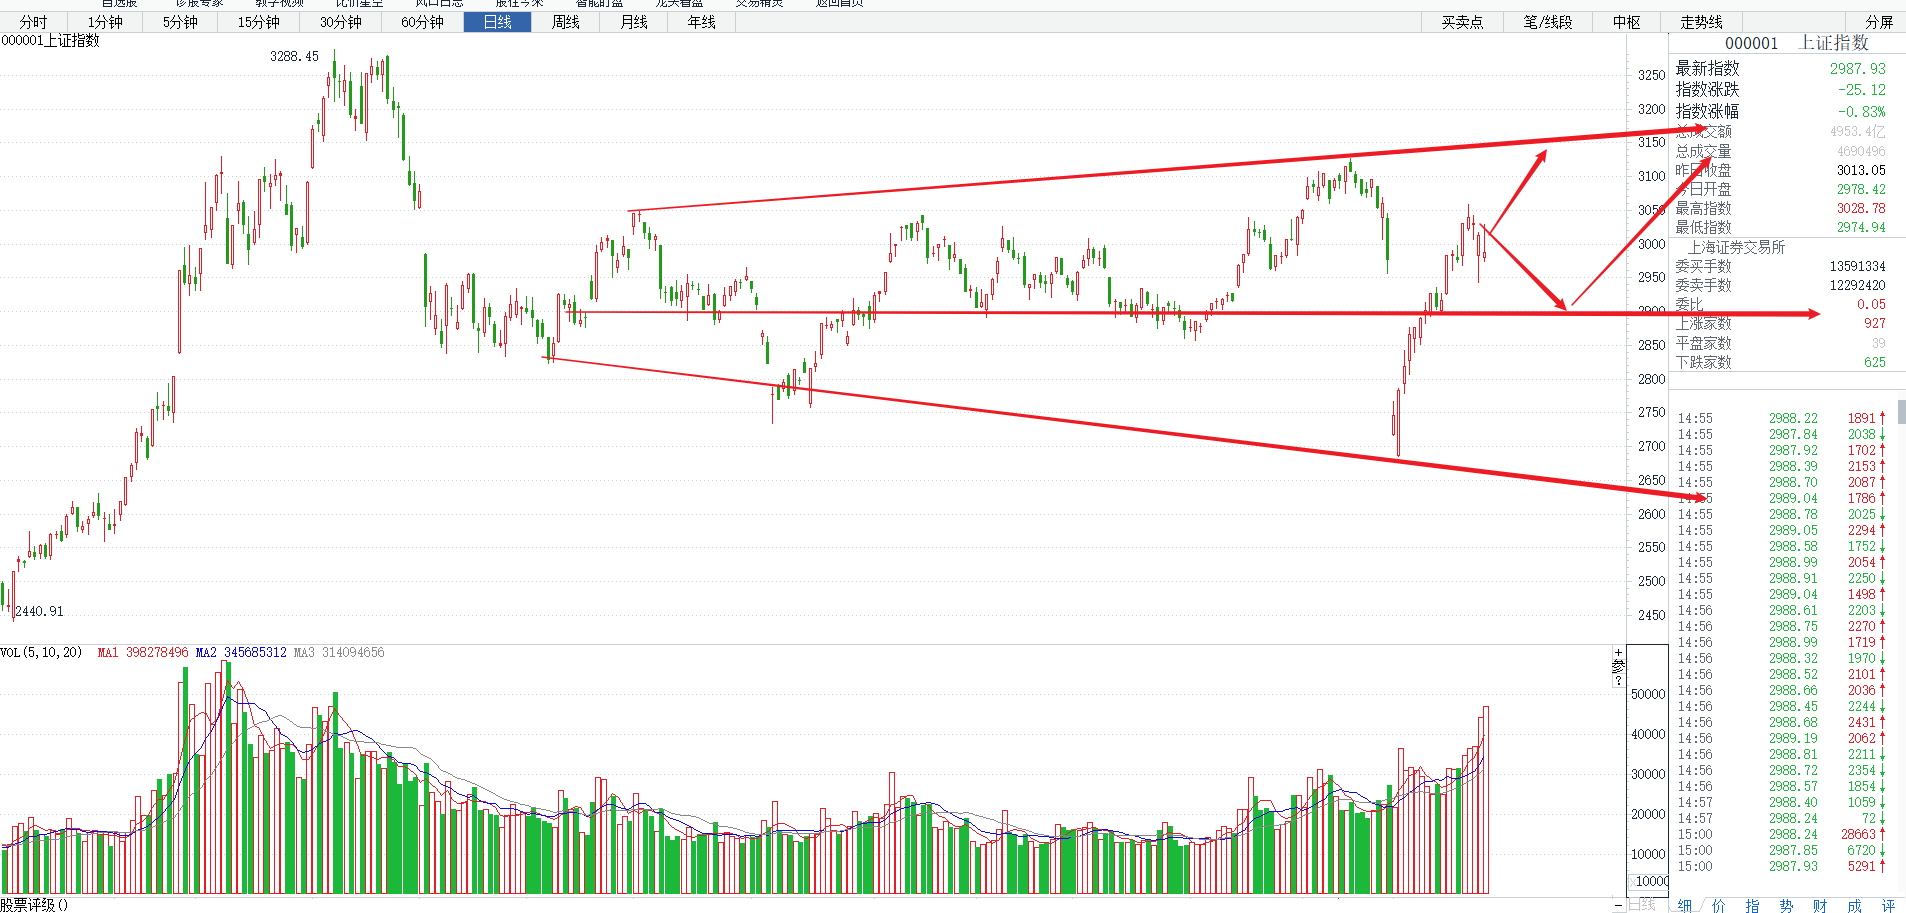This screenshot has height=913, width=1906.
Task: Click the tick list scrollbar thumb
Action: coord(1901,412)
